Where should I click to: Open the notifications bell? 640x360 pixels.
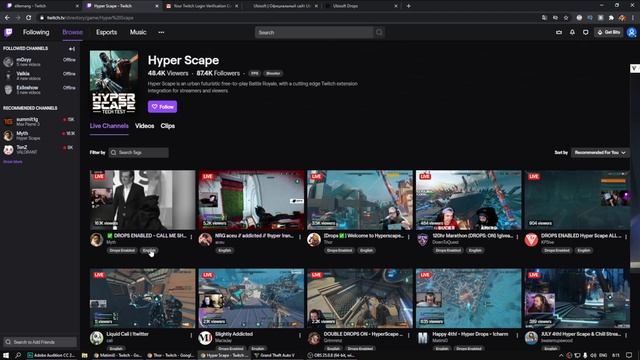point(572,32)
